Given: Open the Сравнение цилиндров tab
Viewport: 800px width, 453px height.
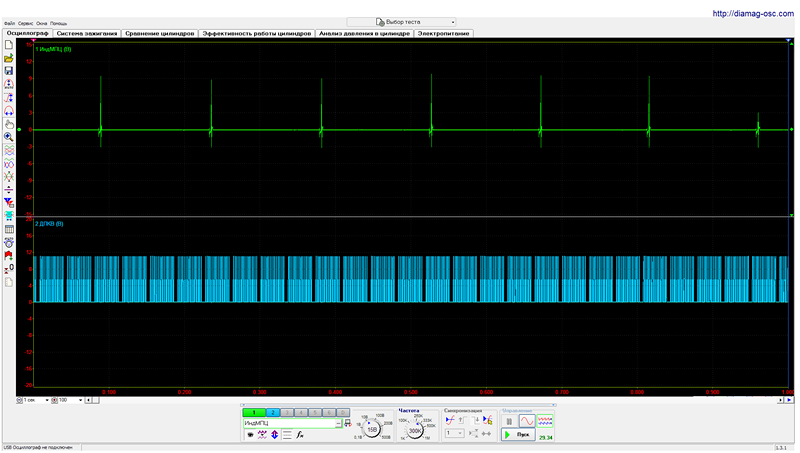Looking at the screenshot, I should pos(160,33).
